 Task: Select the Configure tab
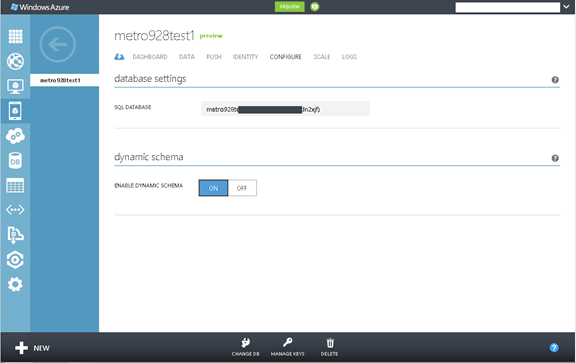[285, 57]
